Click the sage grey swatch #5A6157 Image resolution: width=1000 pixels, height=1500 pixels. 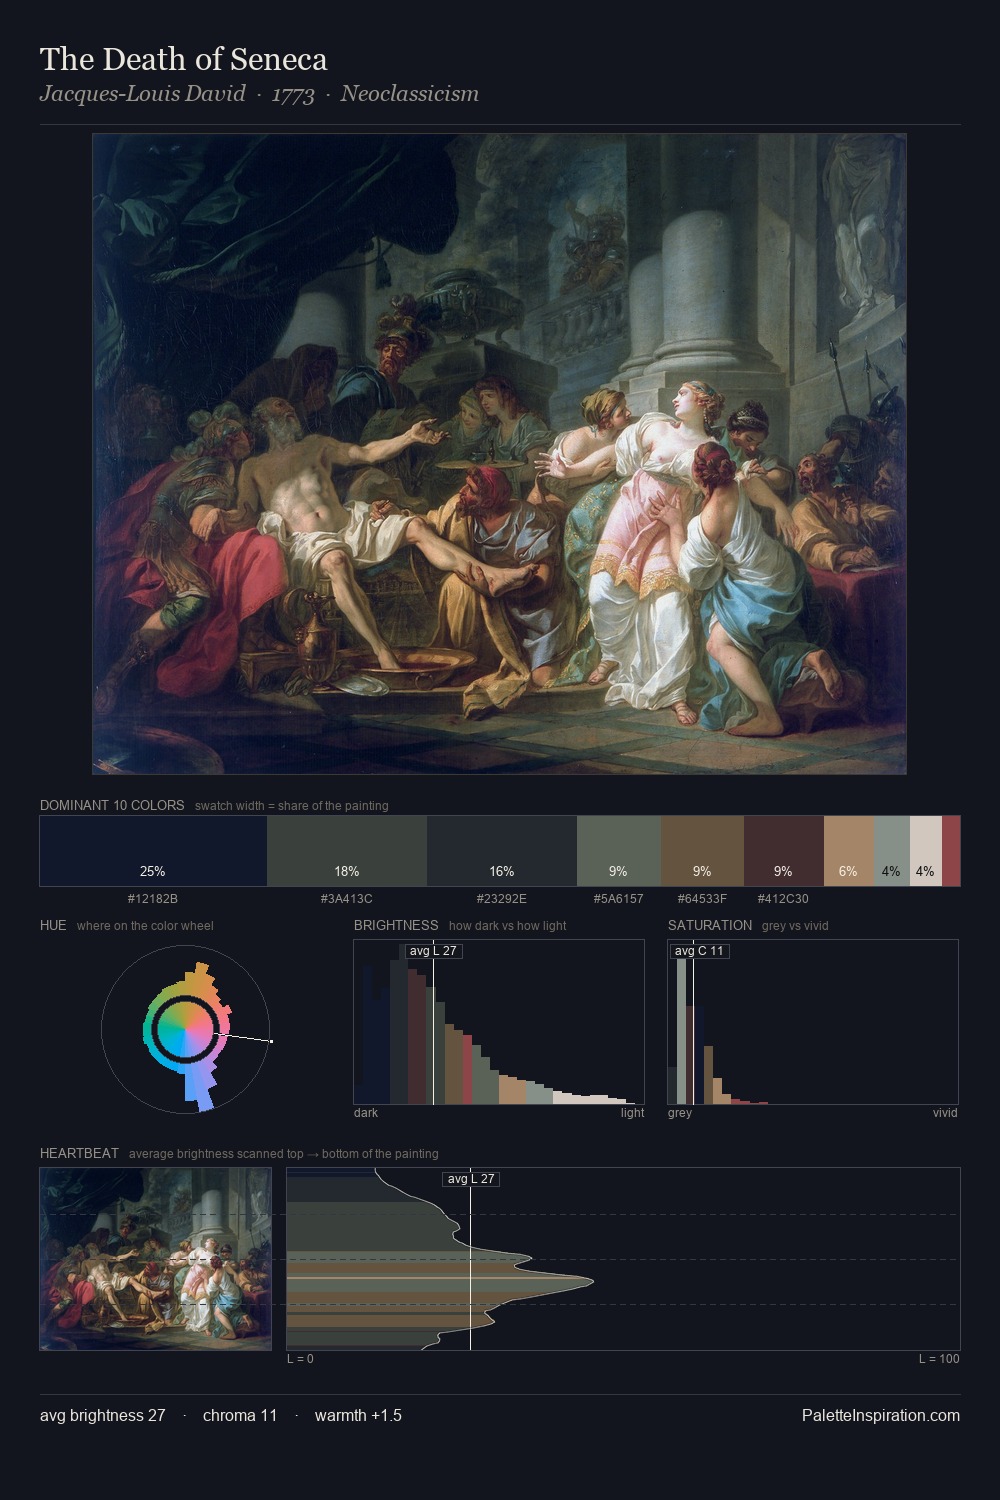coord(619,851)
